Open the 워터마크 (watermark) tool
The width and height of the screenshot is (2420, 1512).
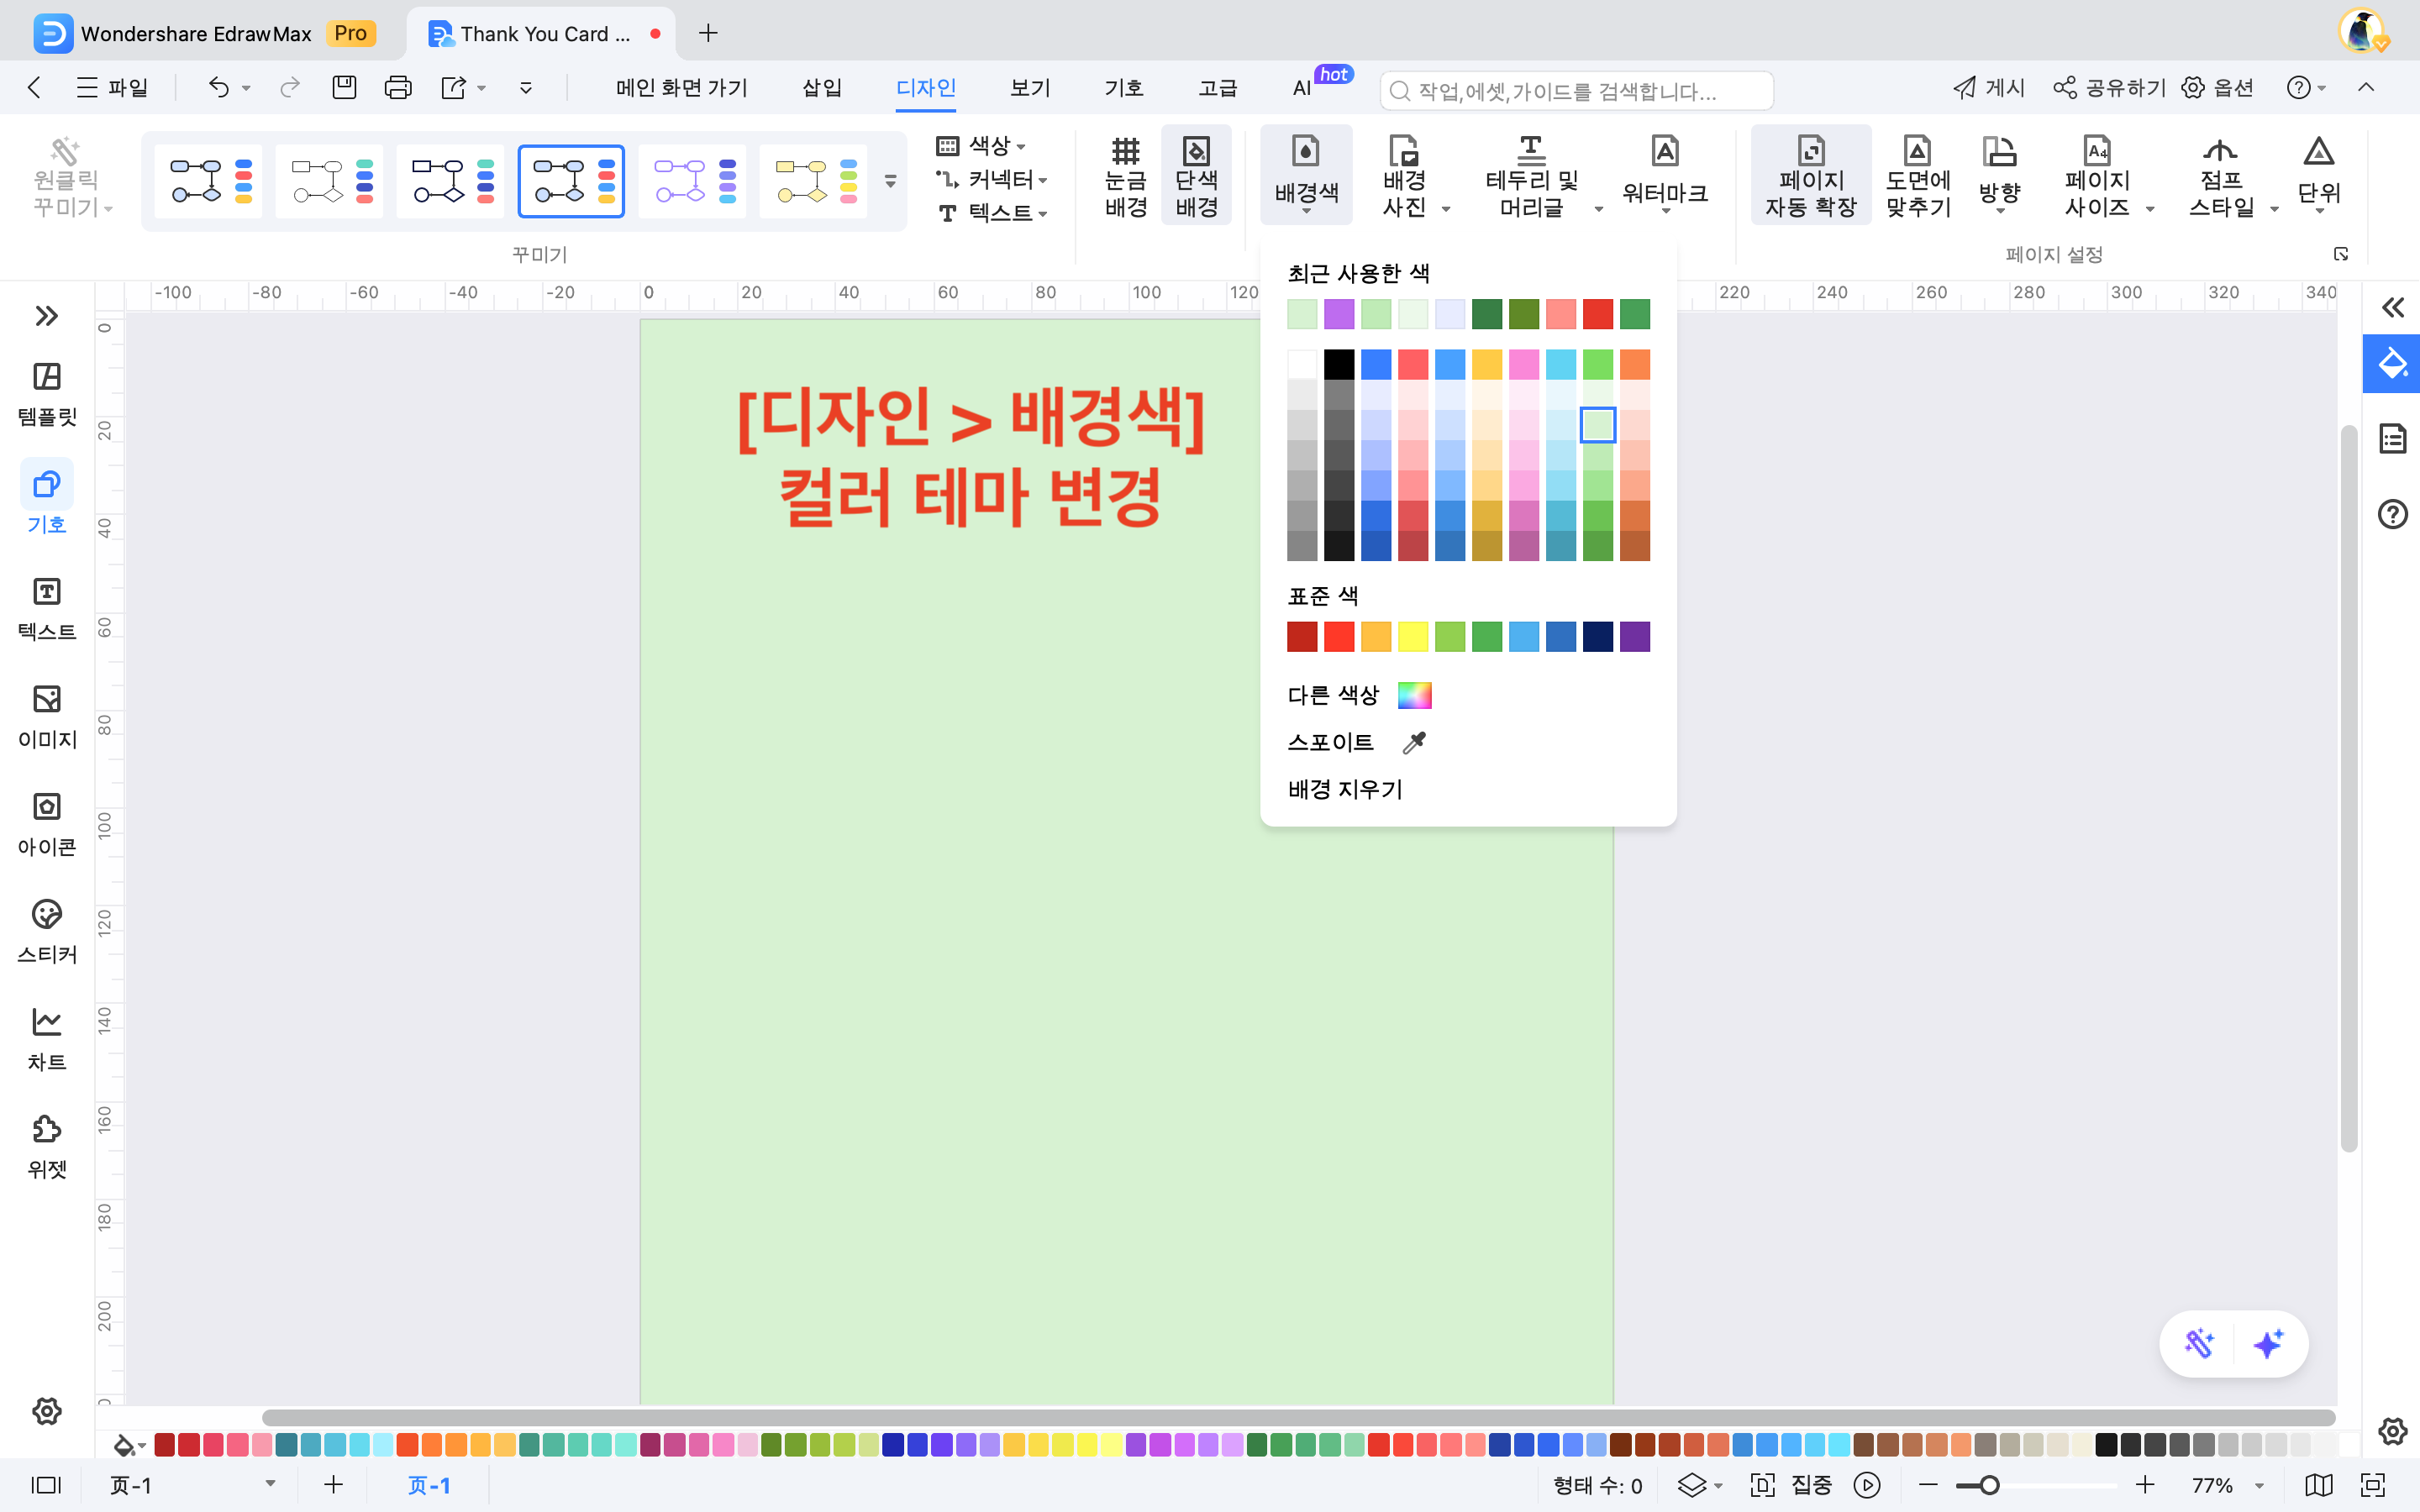click(1664, 174)
